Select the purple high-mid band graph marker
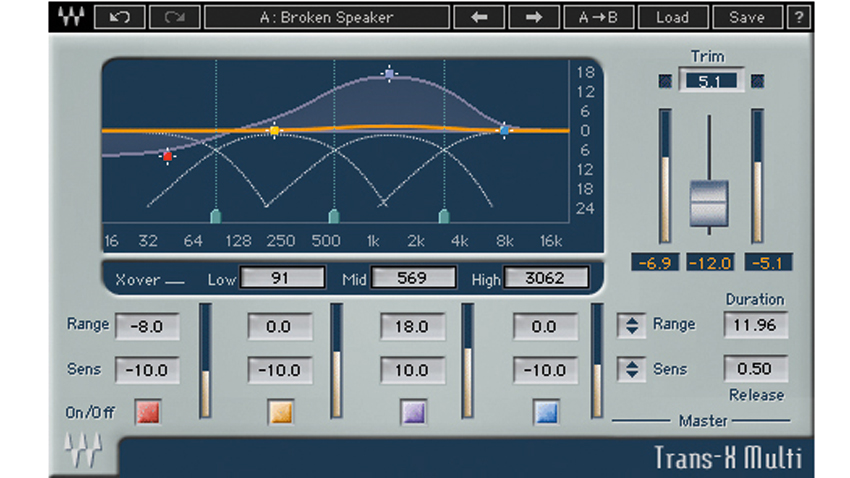The width and height of the screenshot is (850, 478). [x=389, y=74]
